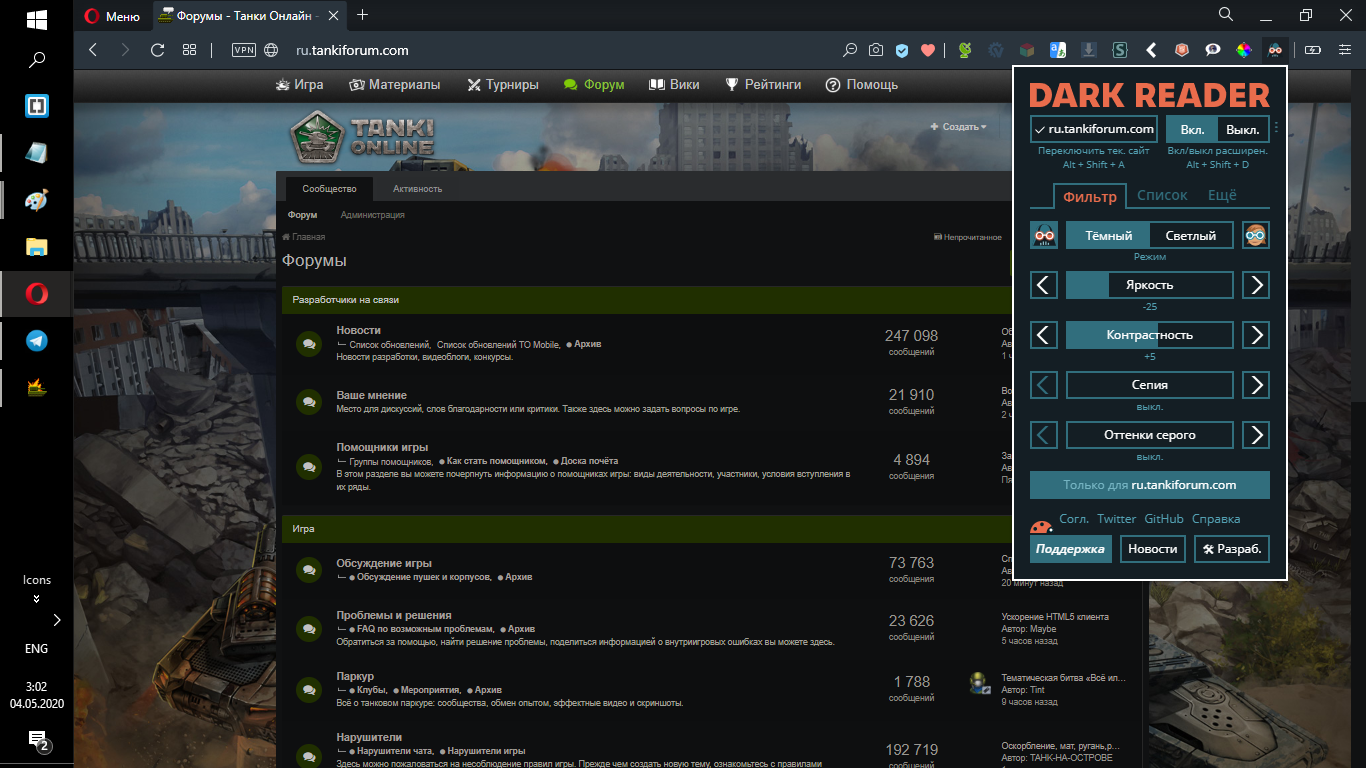Image resolution: width=1366 pixels, height=768 pixels.
Task: Switch to the Список tab
Action: pos(1162,196)
